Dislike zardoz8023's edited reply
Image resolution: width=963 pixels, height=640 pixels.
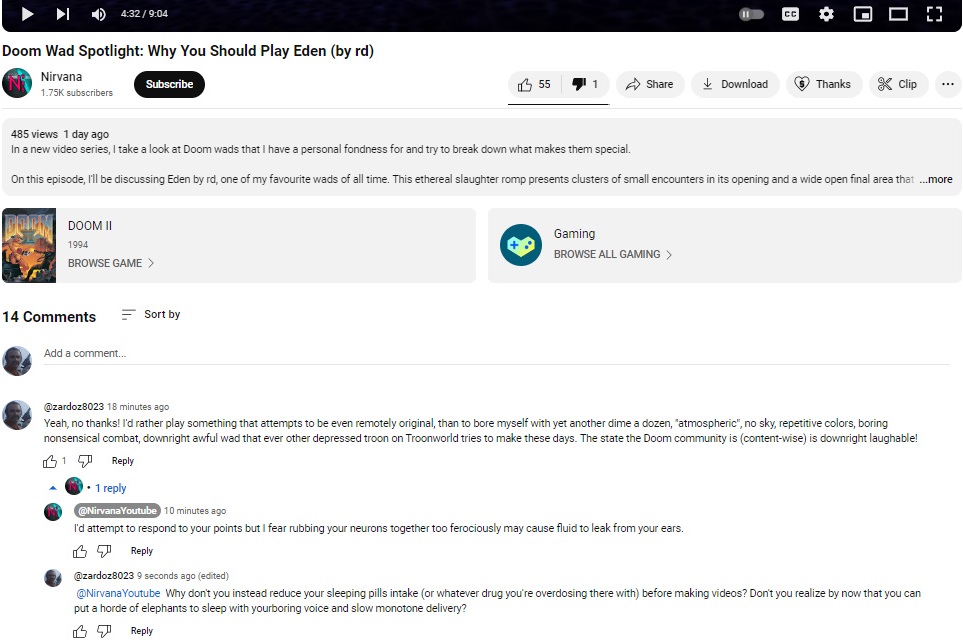(x=104, y=631)
